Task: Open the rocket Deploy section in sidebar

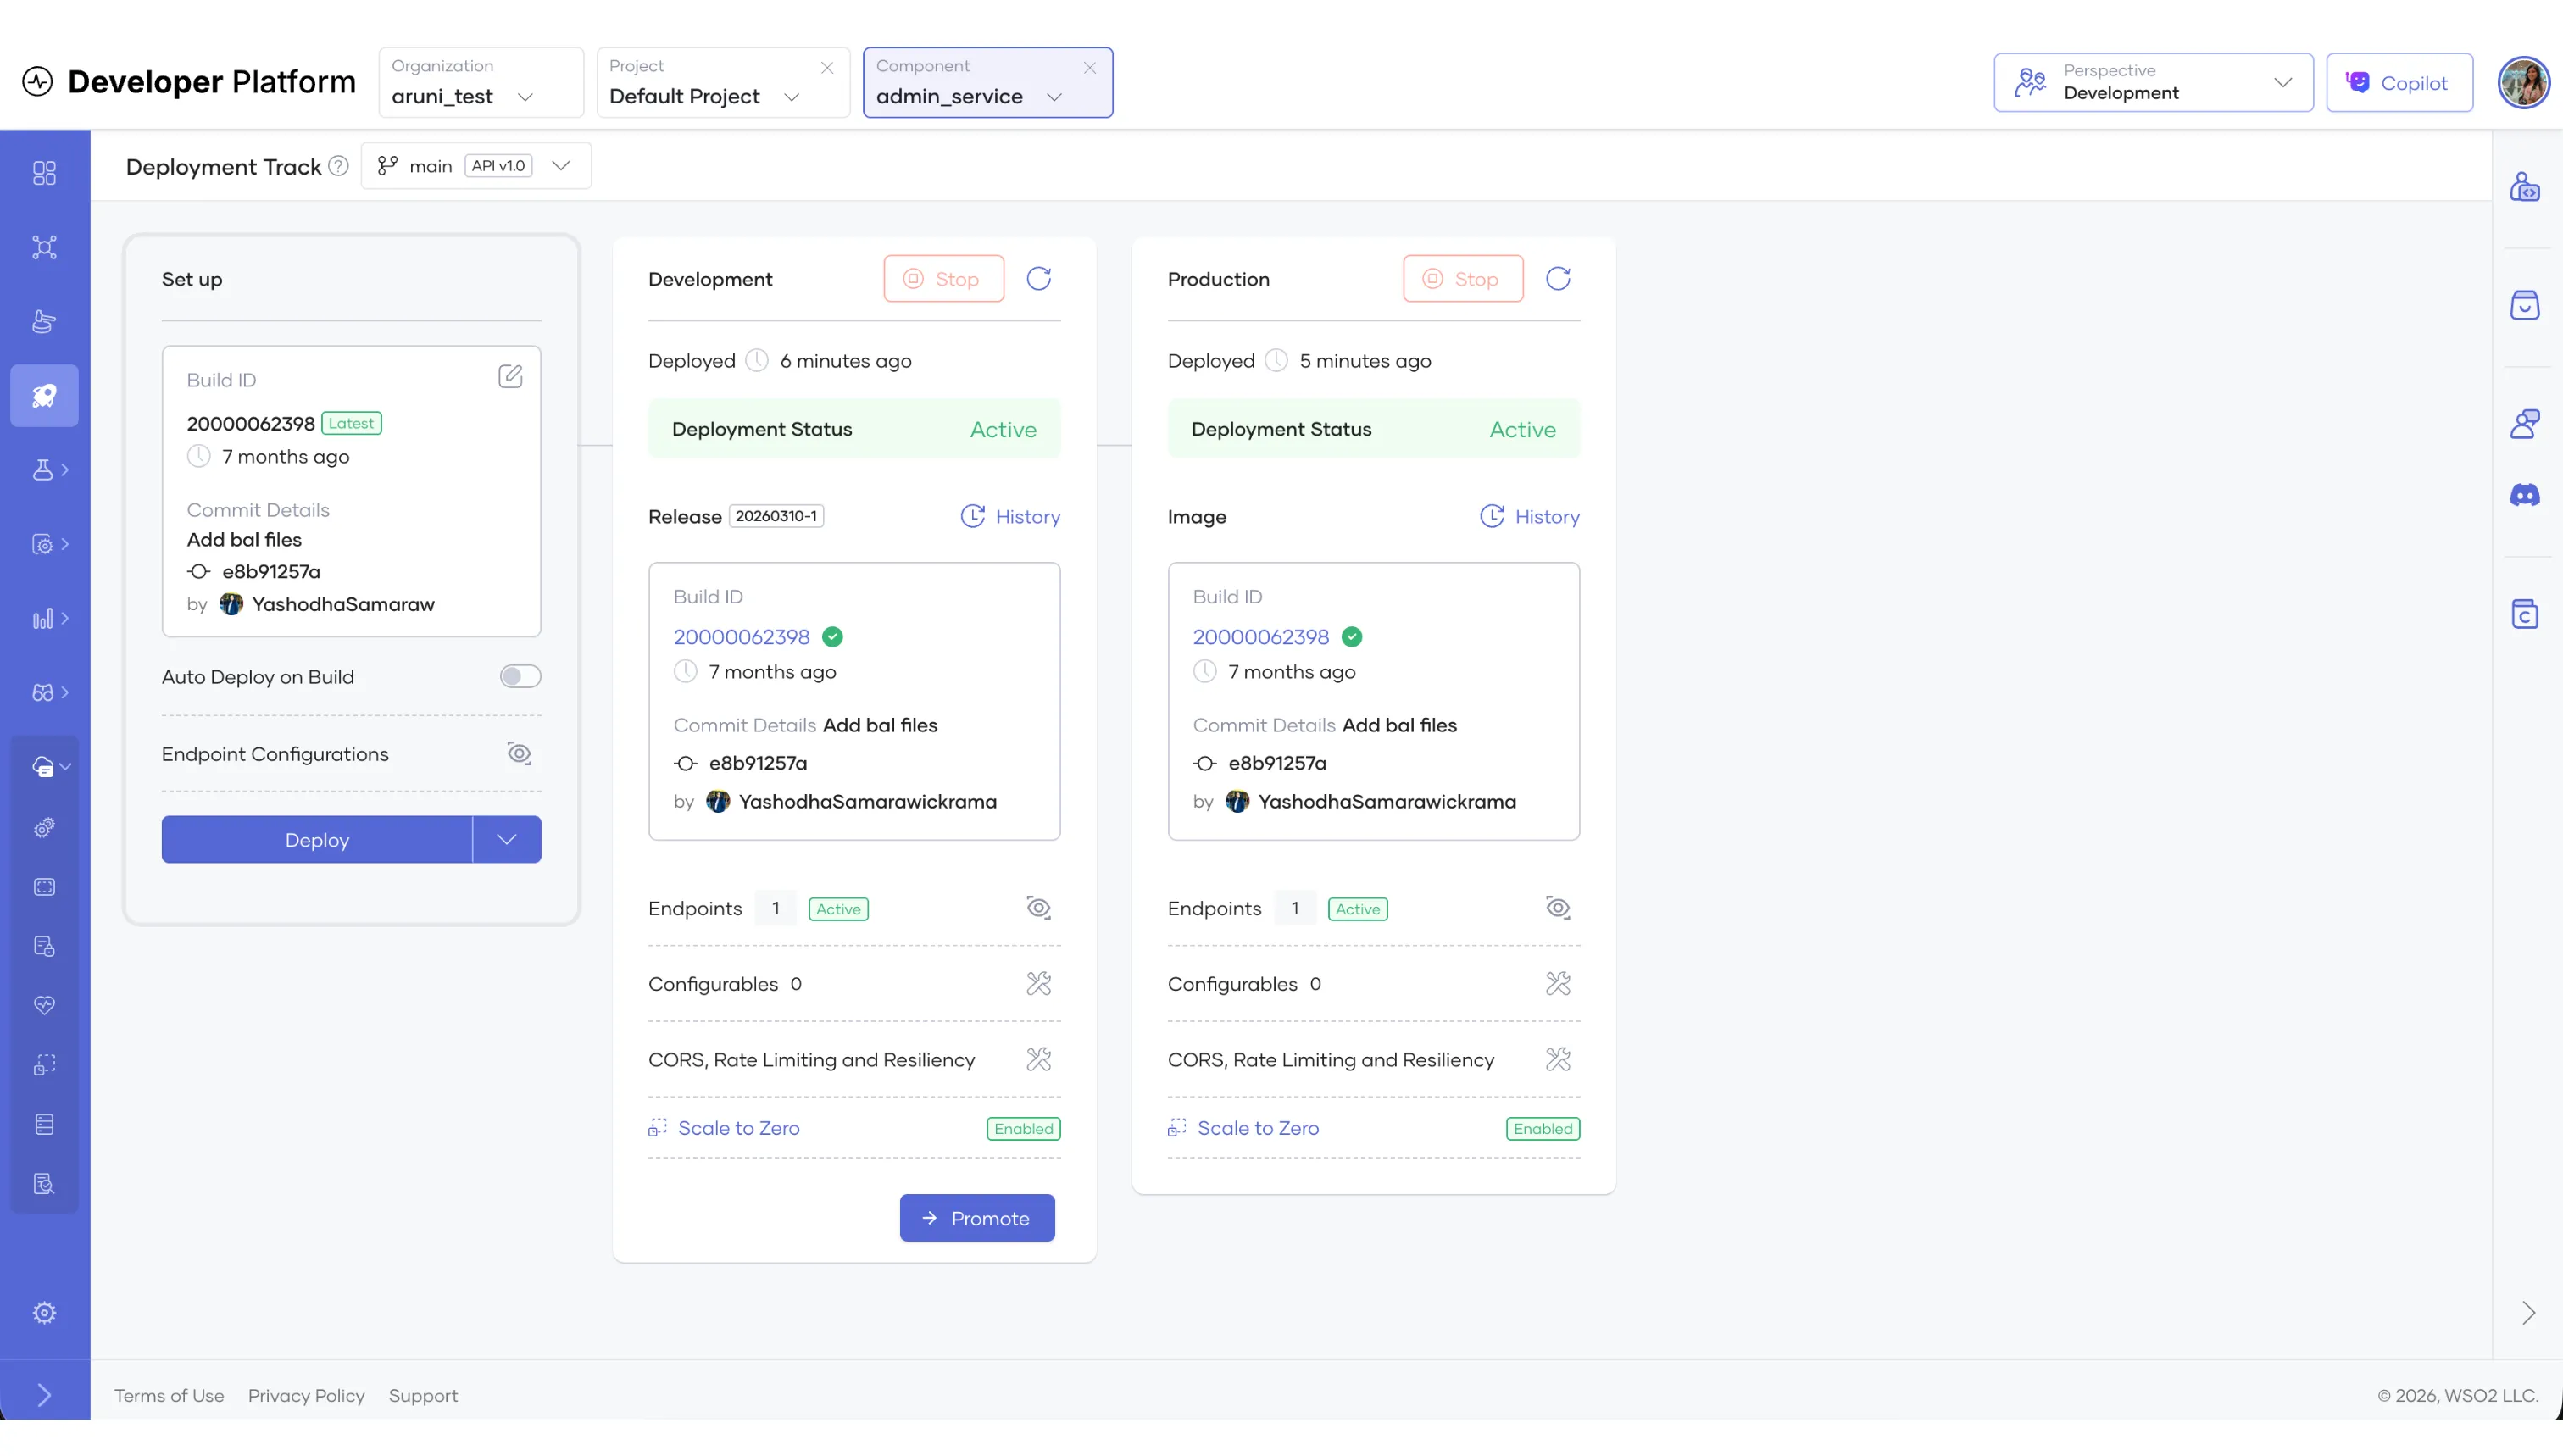Action: (x=44, y=395)
